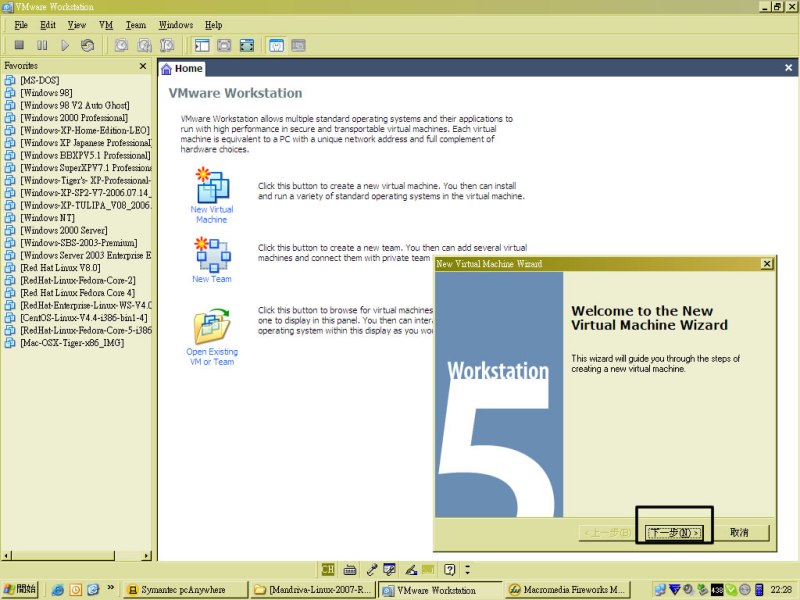Click the Reset toolbar icon
This screenshot has width=800, height=600.
tap(87, 45)
